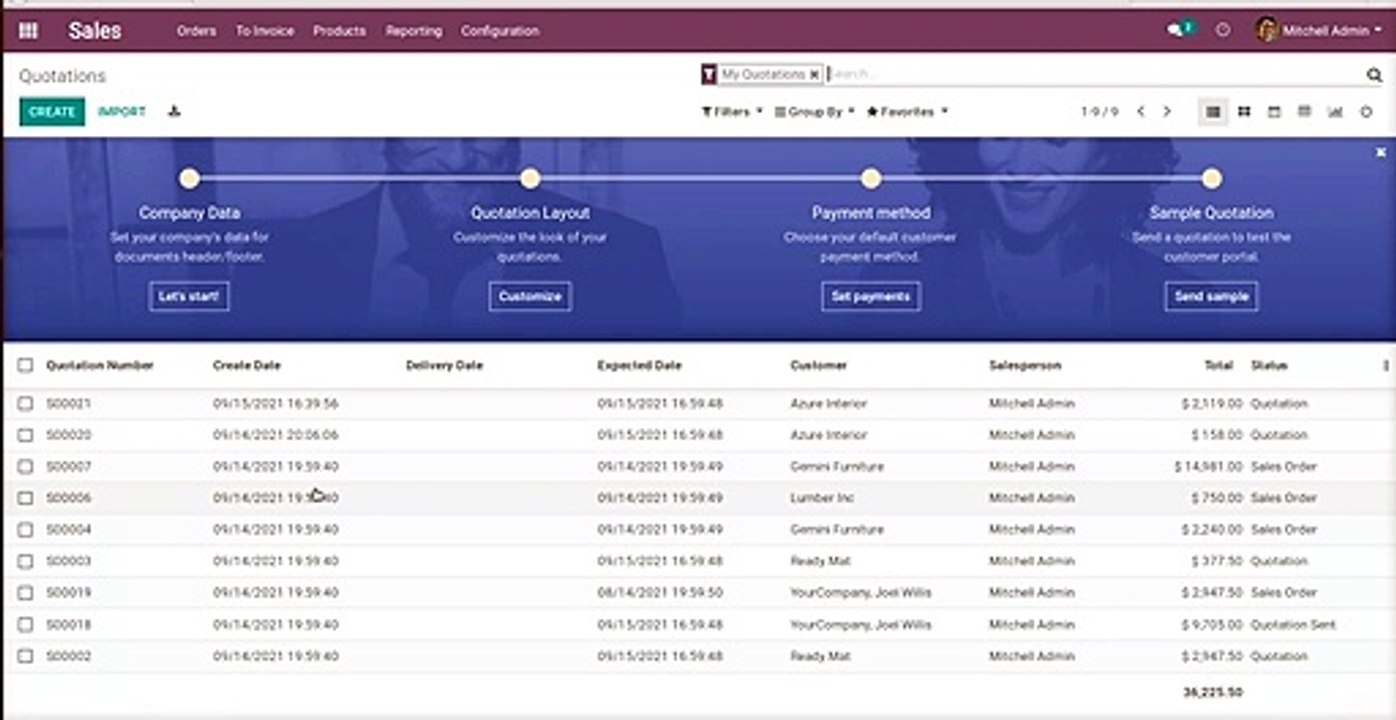
Task: Click the Sample Quotation step circle
Action: (x=1212, y=179)
